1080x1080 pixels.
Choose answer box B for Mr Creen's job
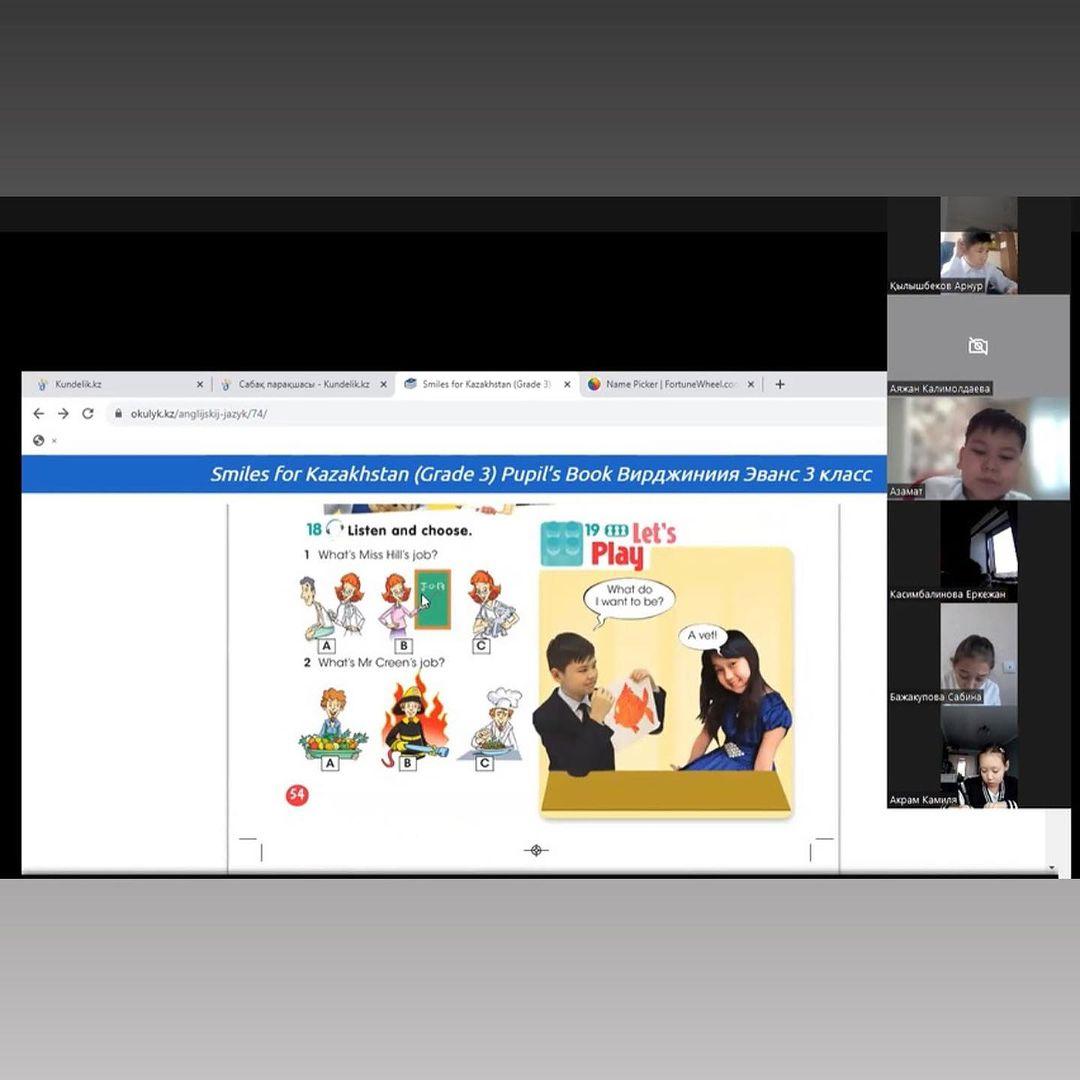click(407, 763)
